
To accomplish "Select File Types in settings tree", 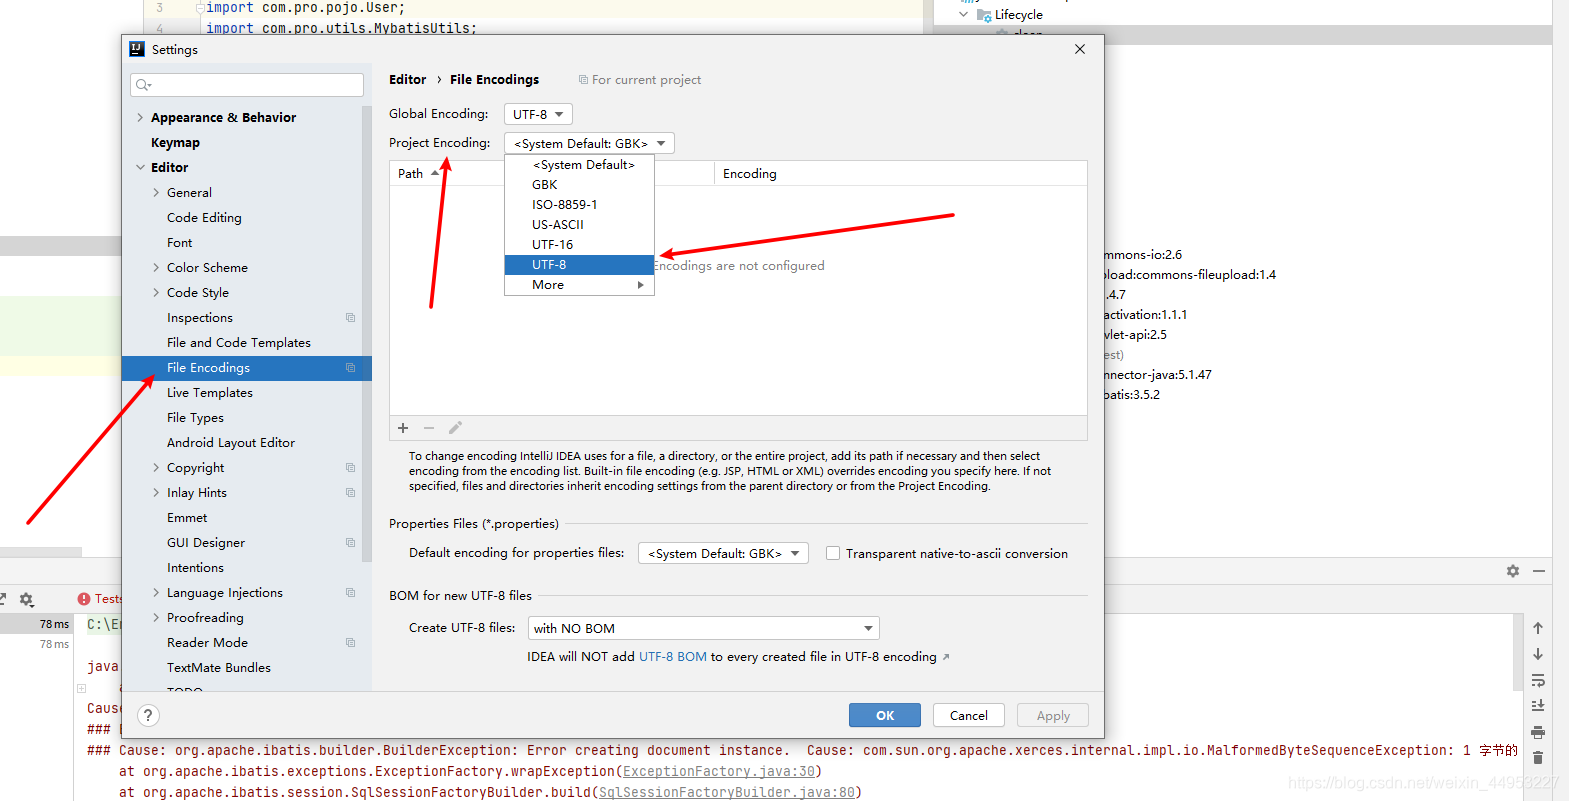I will [195, 418].
